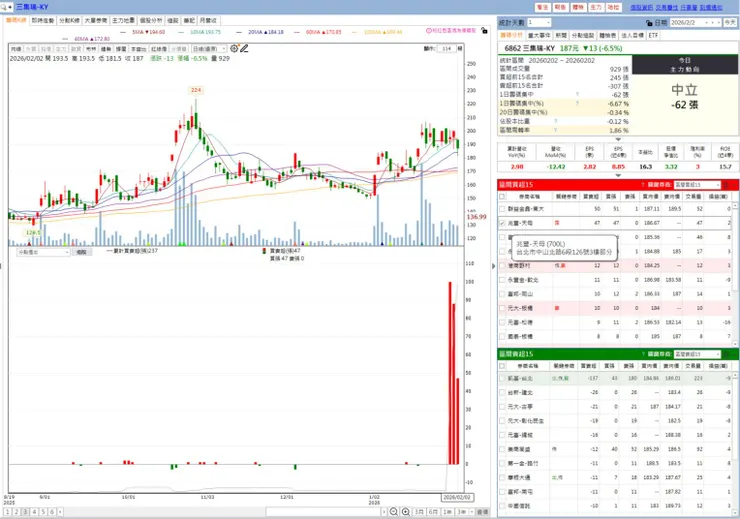The width and height of the screenshot is (740, 519).
Task: Zoom out the chart with minus magnifier
Action: pyautogui.click(x=394, y=511)
